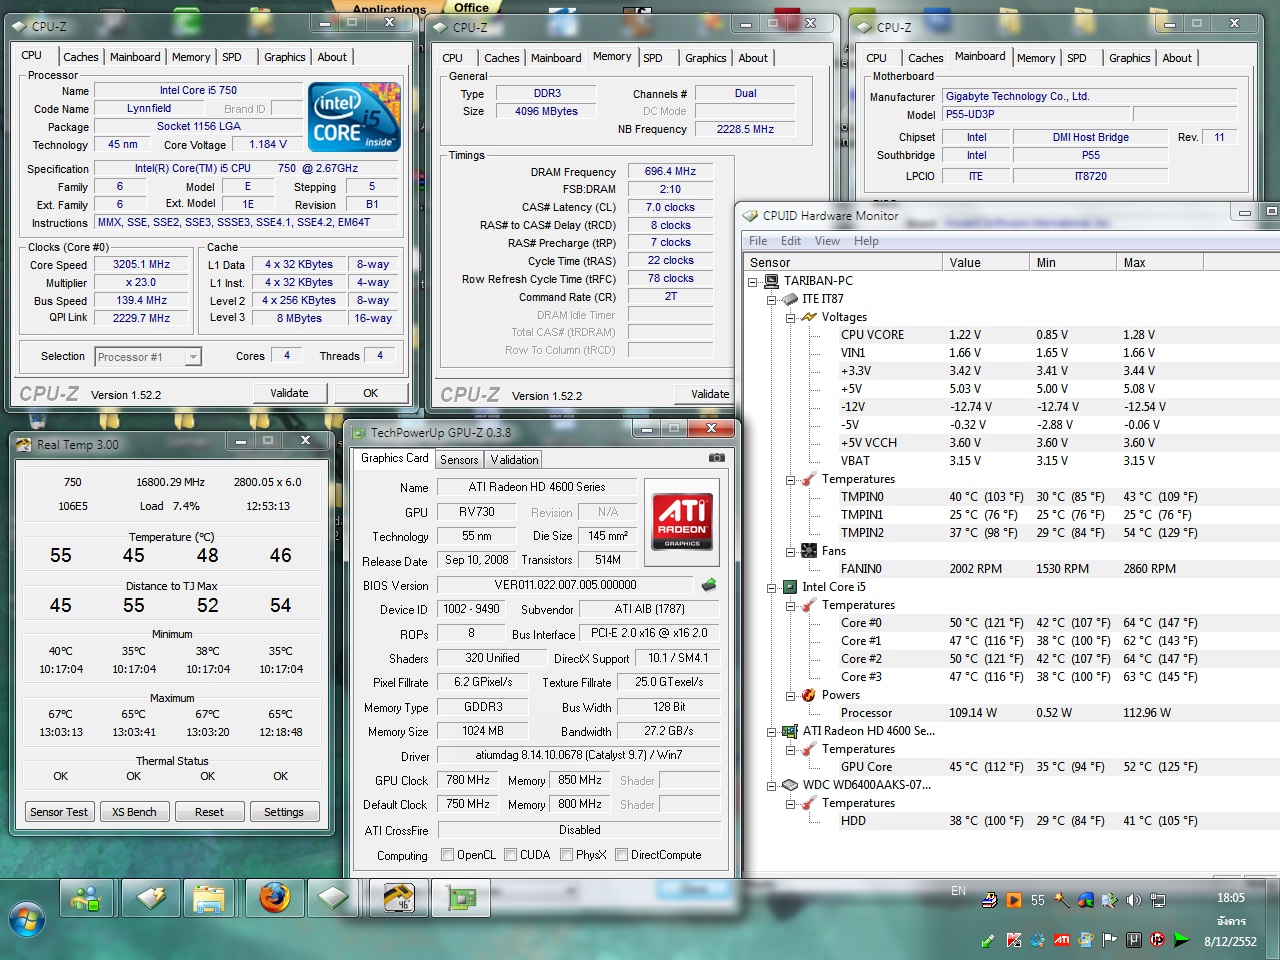The image size is (1280, 960).
Task: Open Graphics tab in the mainboard CPU-Z window
Action: (1130, 58)
